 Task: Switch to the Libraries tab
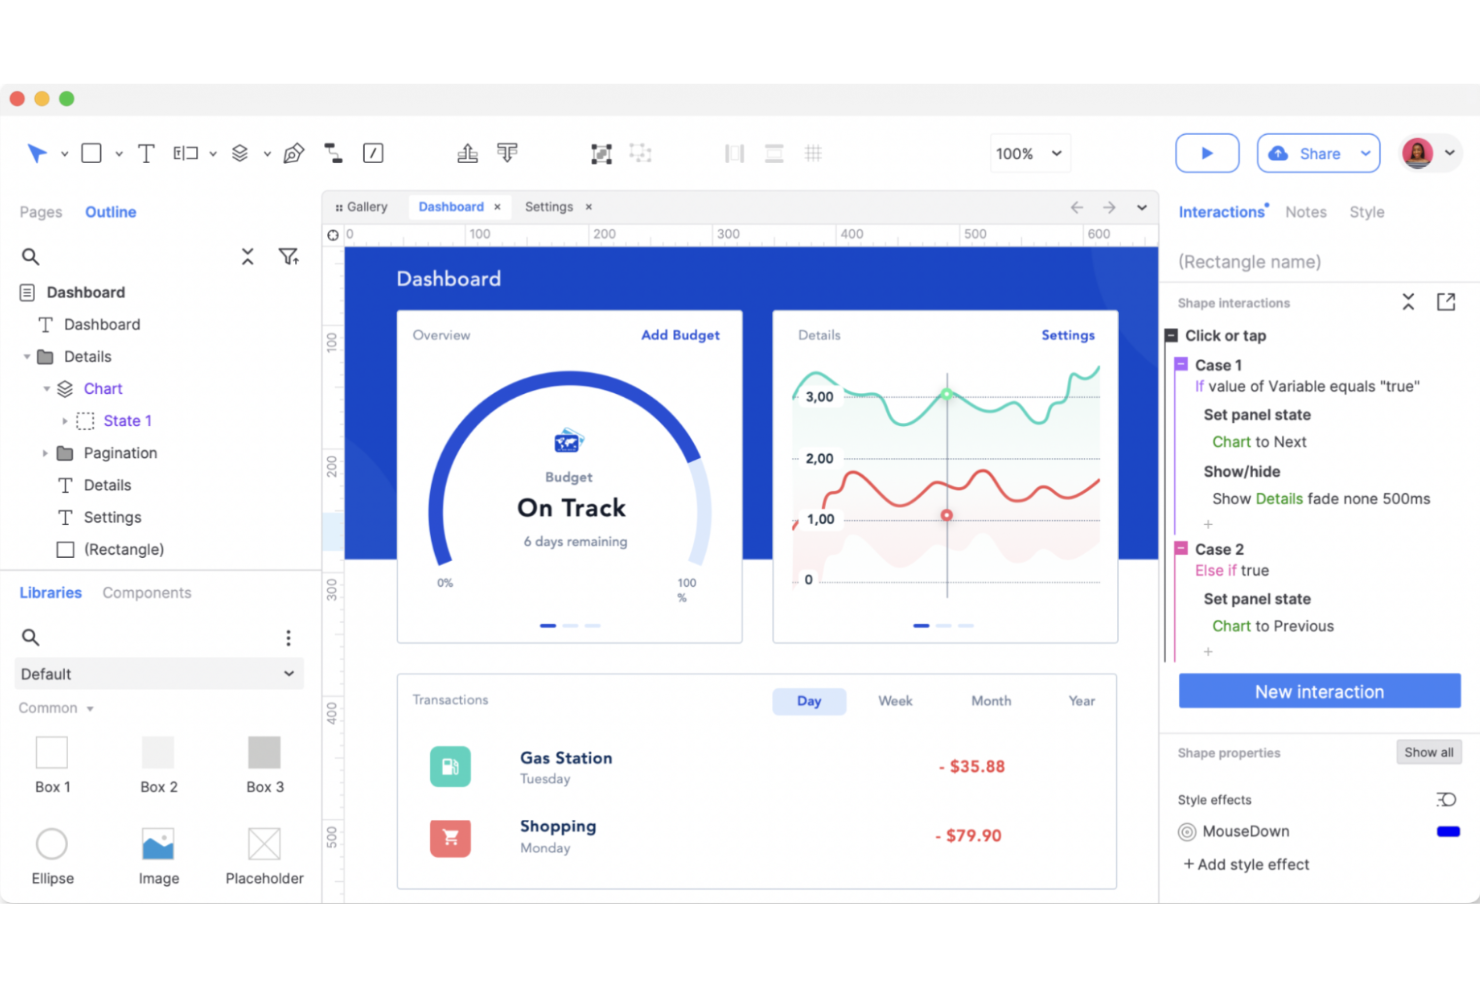pyautogui.click(x=51, y=593)
